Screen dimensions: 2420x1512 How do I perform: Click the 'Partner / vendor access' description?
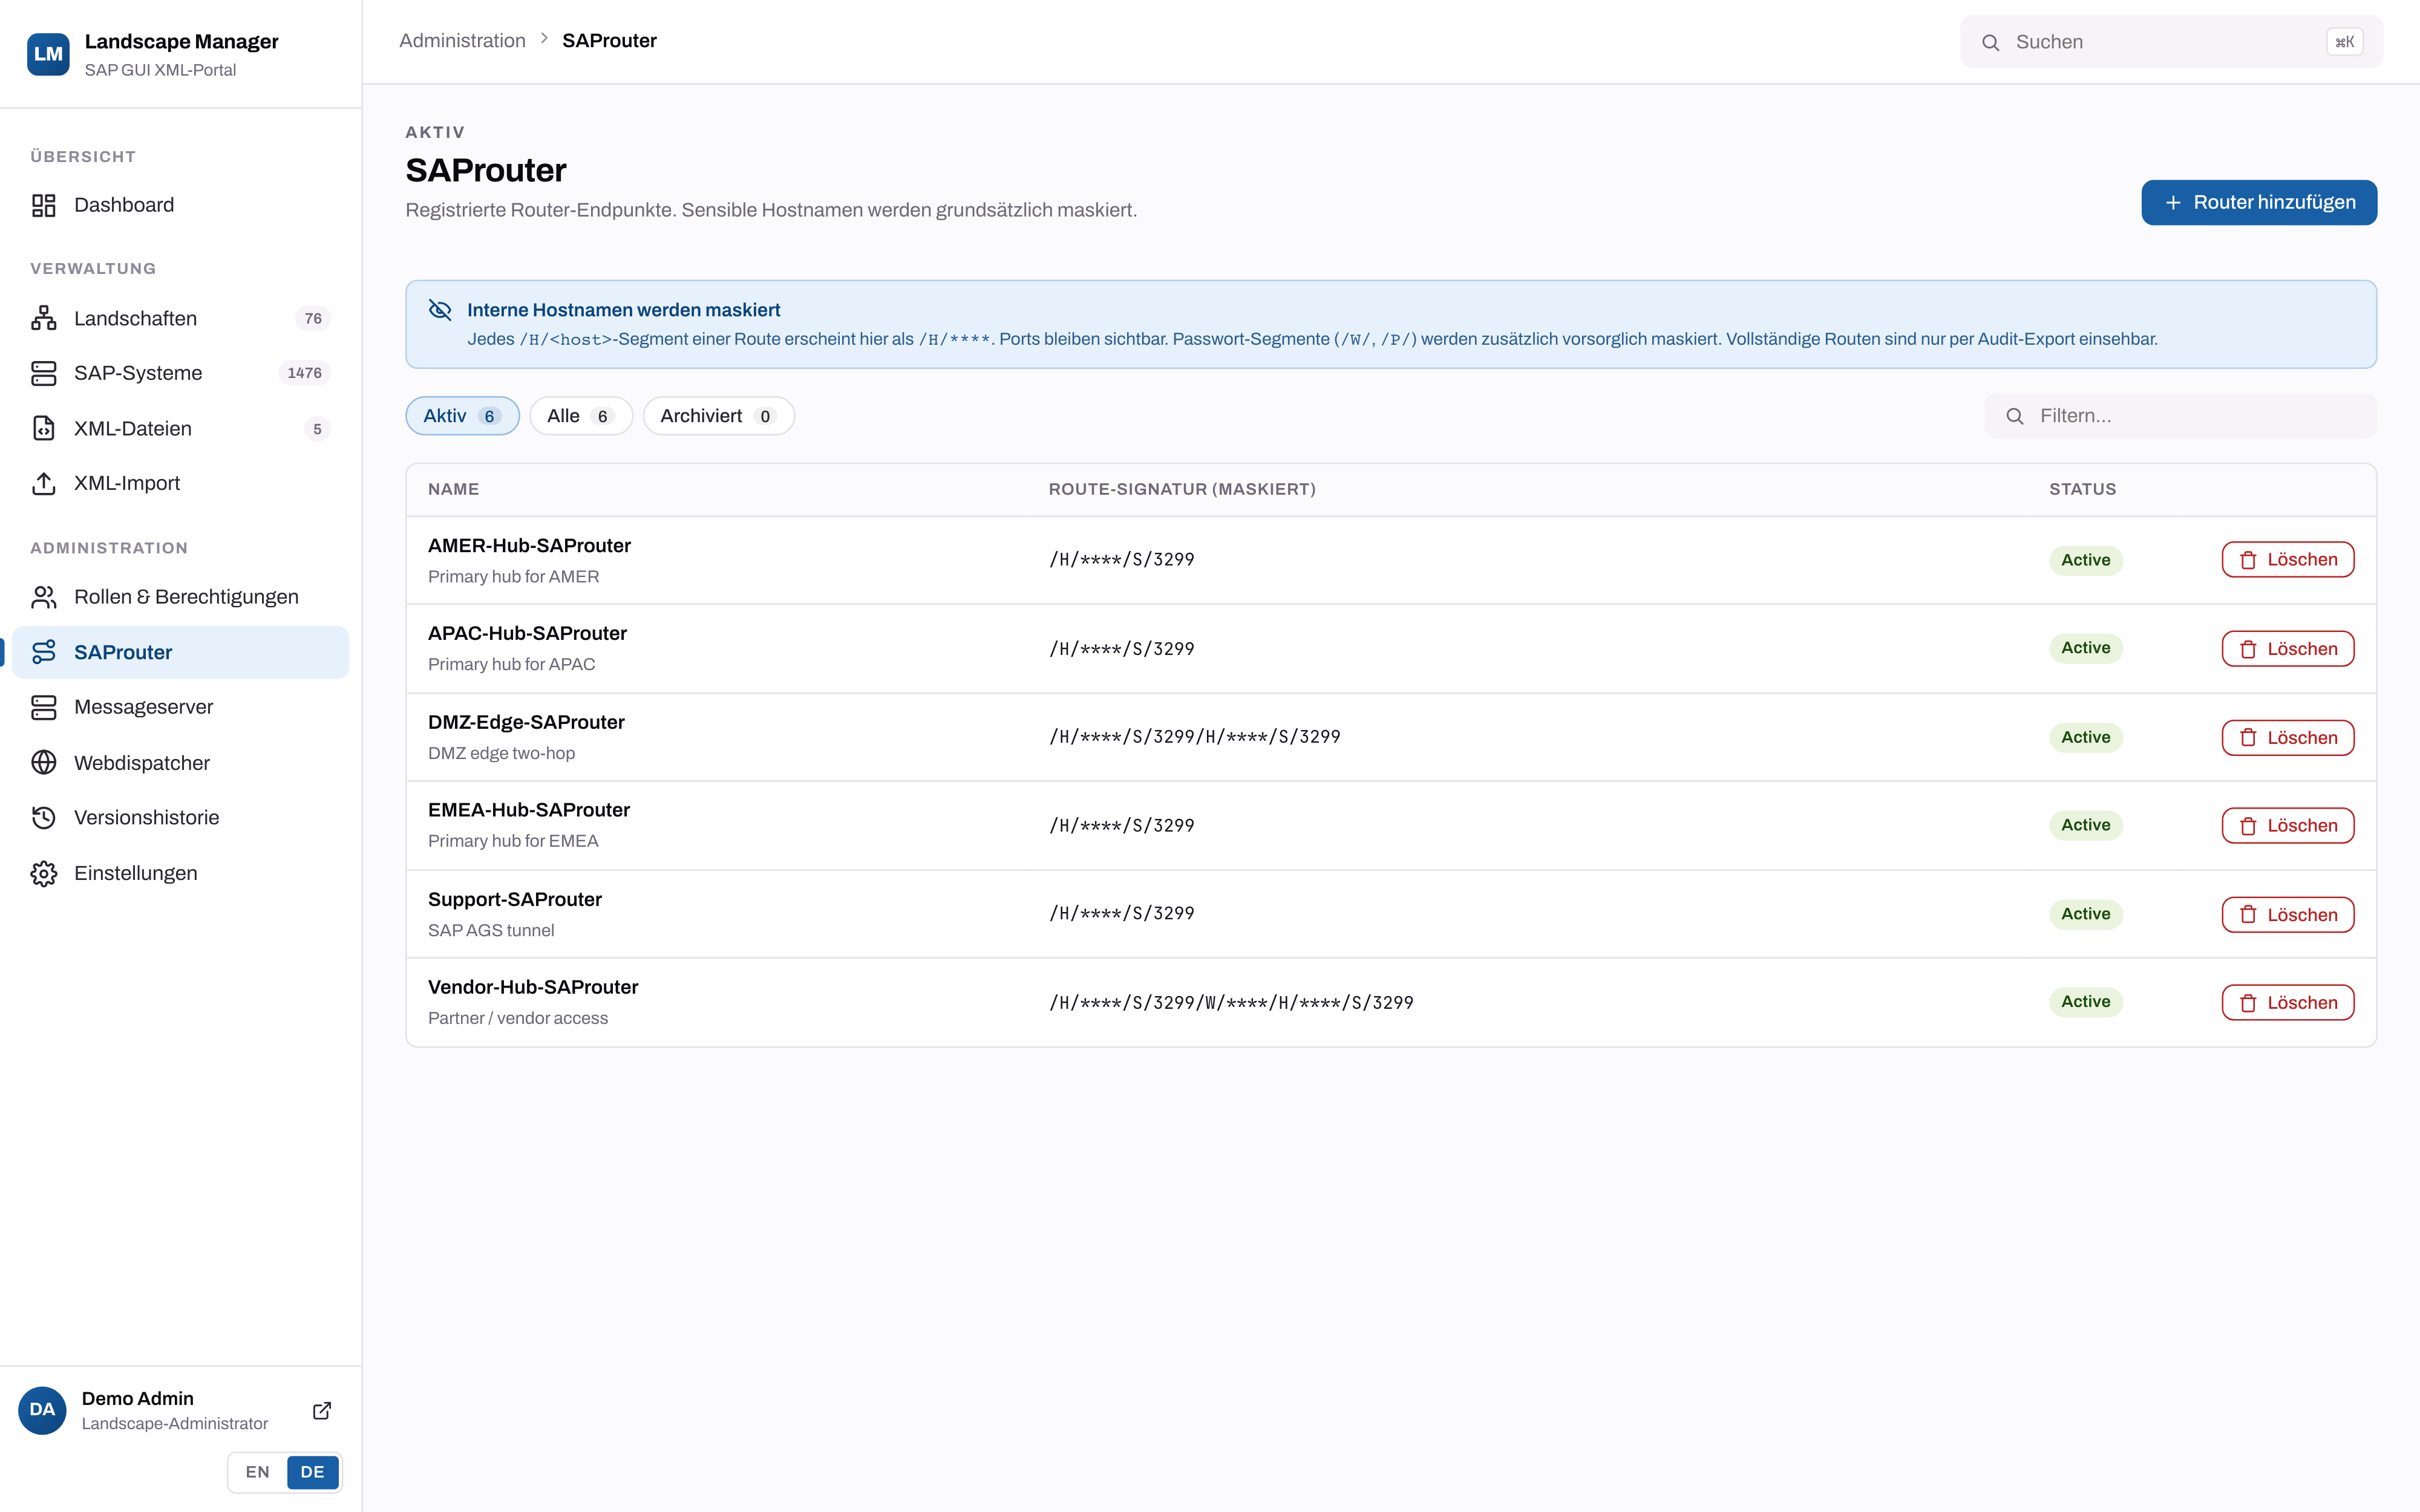pyautogui.click(x=518, y=1018)
